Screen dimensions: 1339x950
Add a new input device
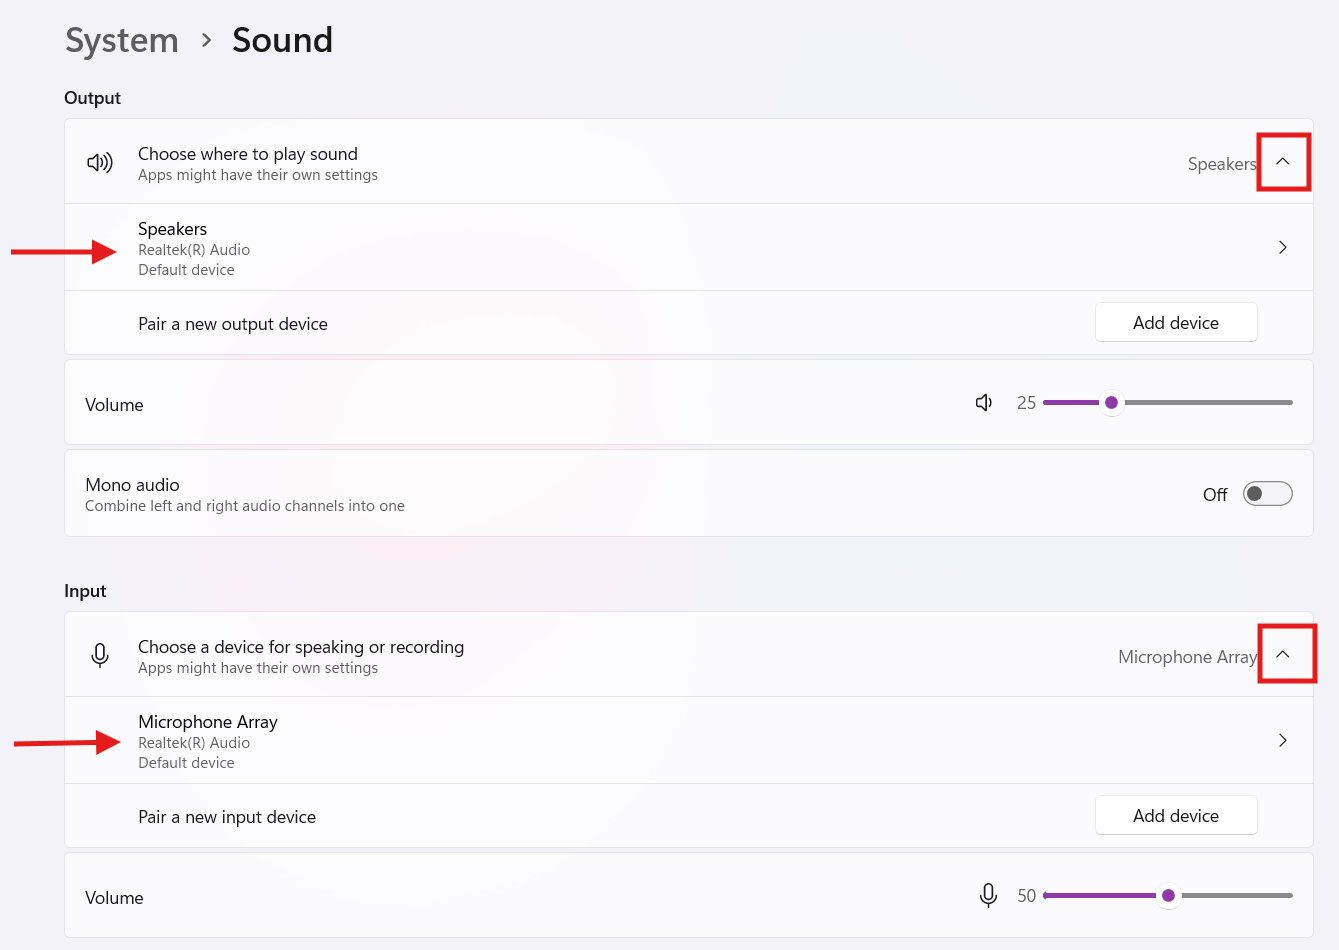pyautogui.click(x=1175, y=815)
